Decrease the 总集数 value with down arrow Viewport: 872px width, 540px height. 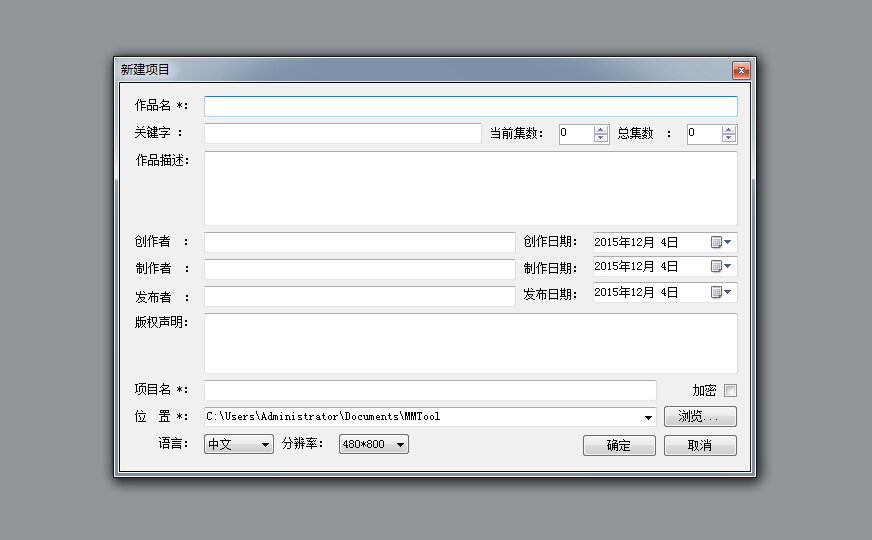coord(728,138)
